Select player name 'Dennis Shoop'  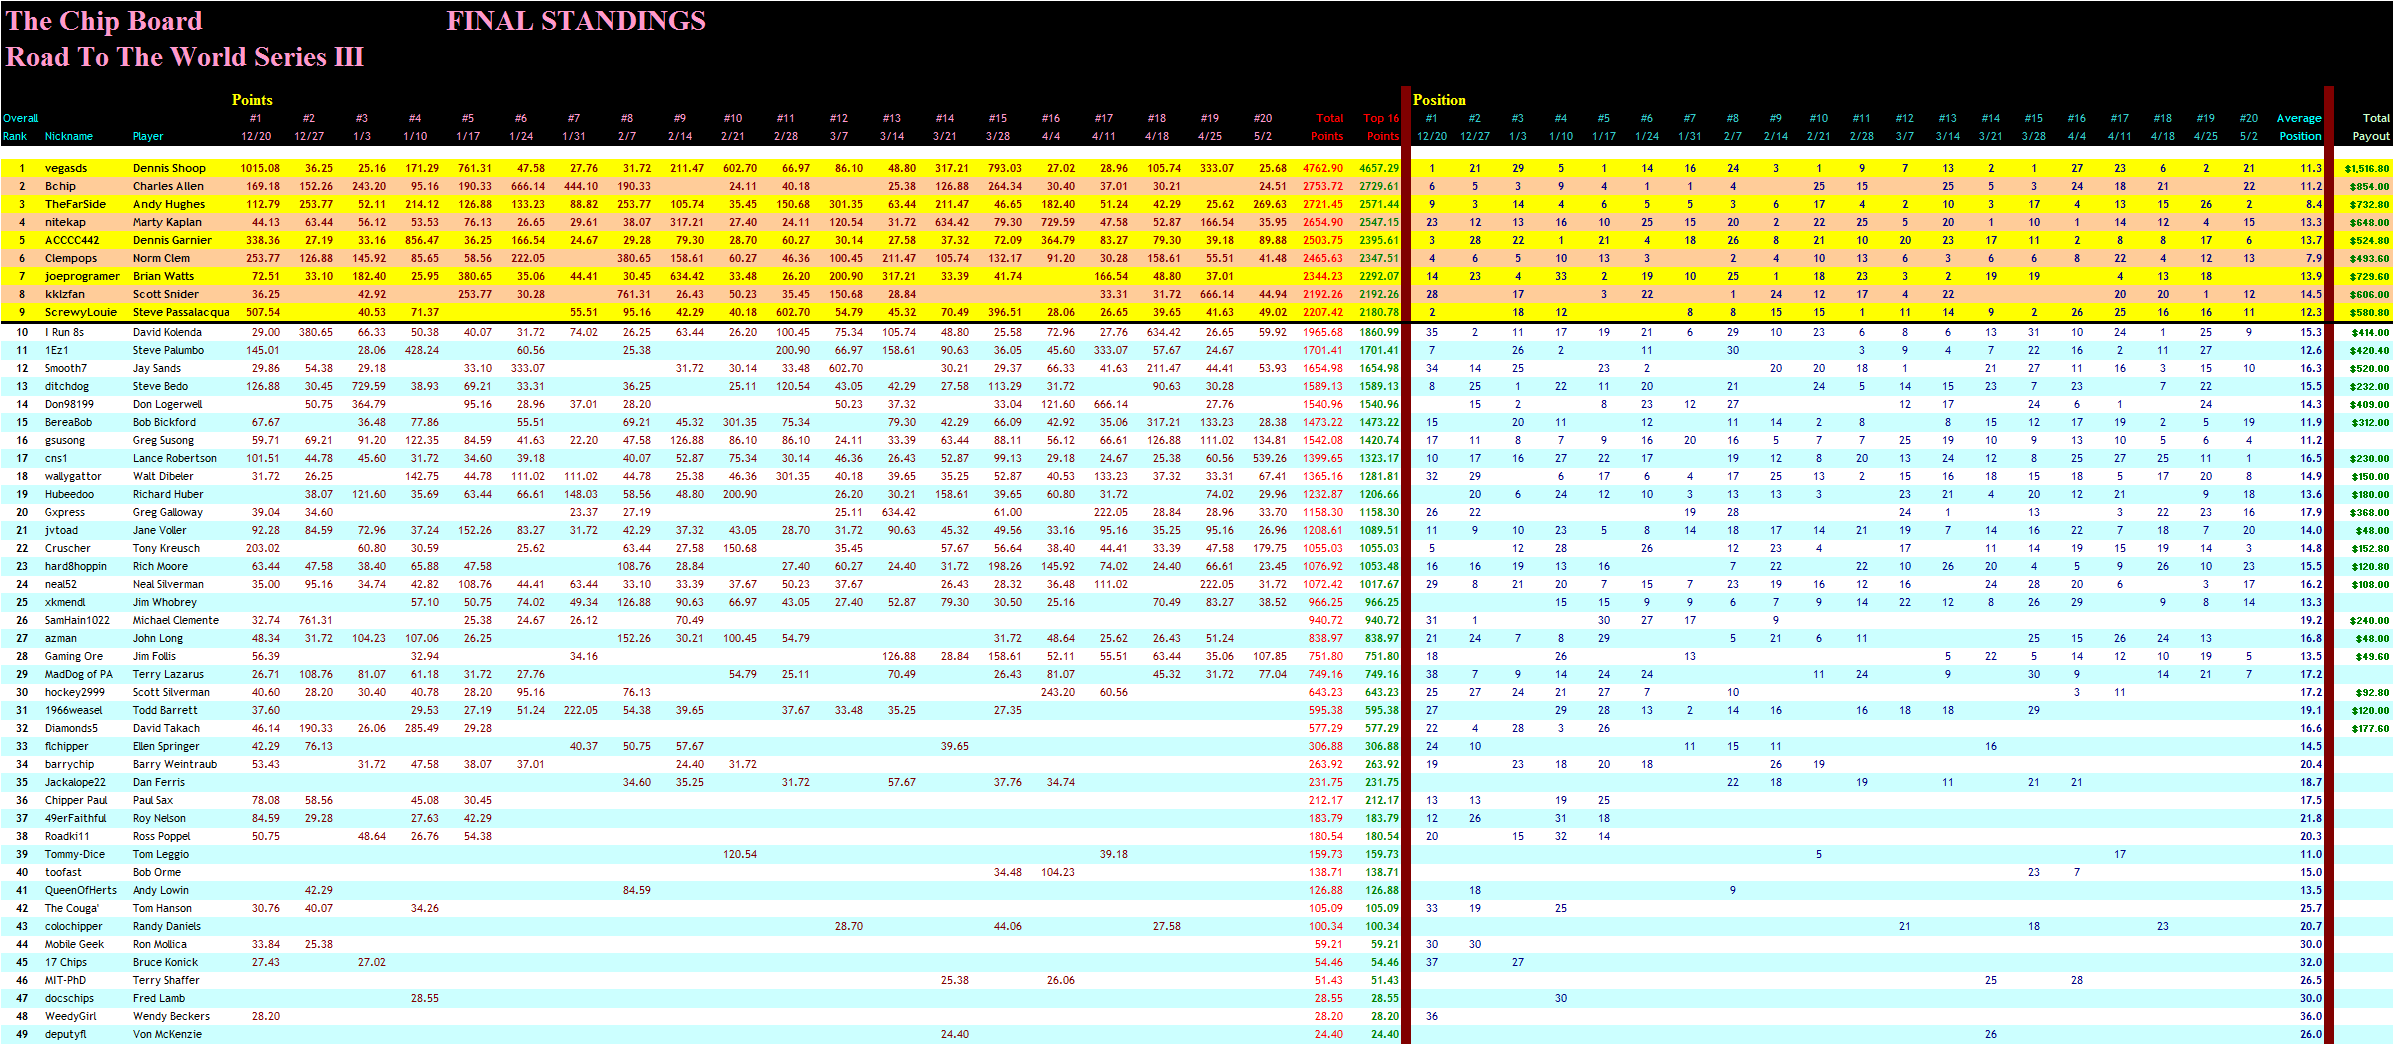[169, 169]
